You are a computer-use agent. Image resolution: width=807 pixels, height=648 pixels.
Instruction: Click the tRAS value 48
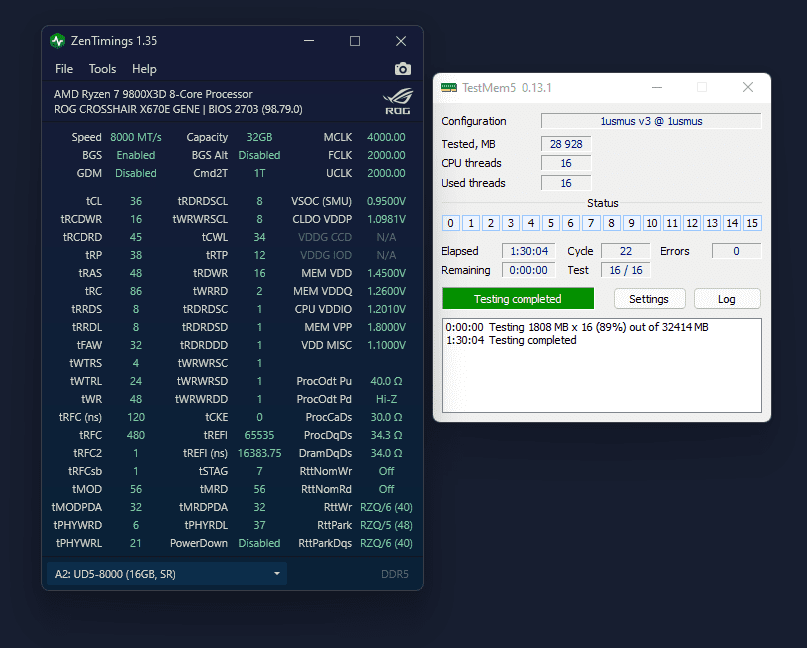pyautogui.click(x=136, y=273)
